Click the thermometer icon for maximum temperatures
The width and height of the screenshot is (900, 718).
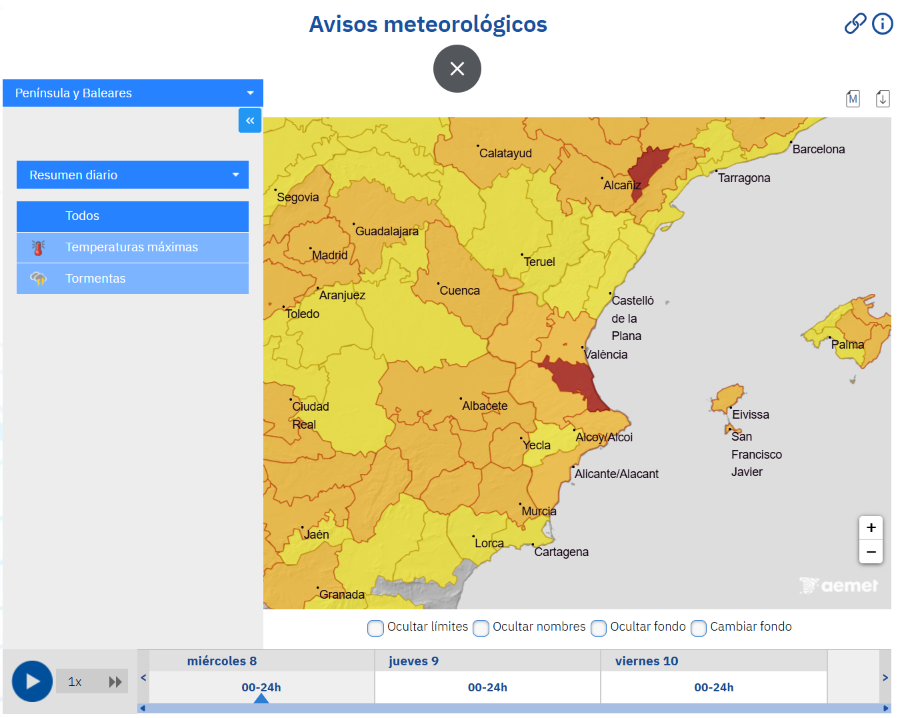tap(38, 247)
